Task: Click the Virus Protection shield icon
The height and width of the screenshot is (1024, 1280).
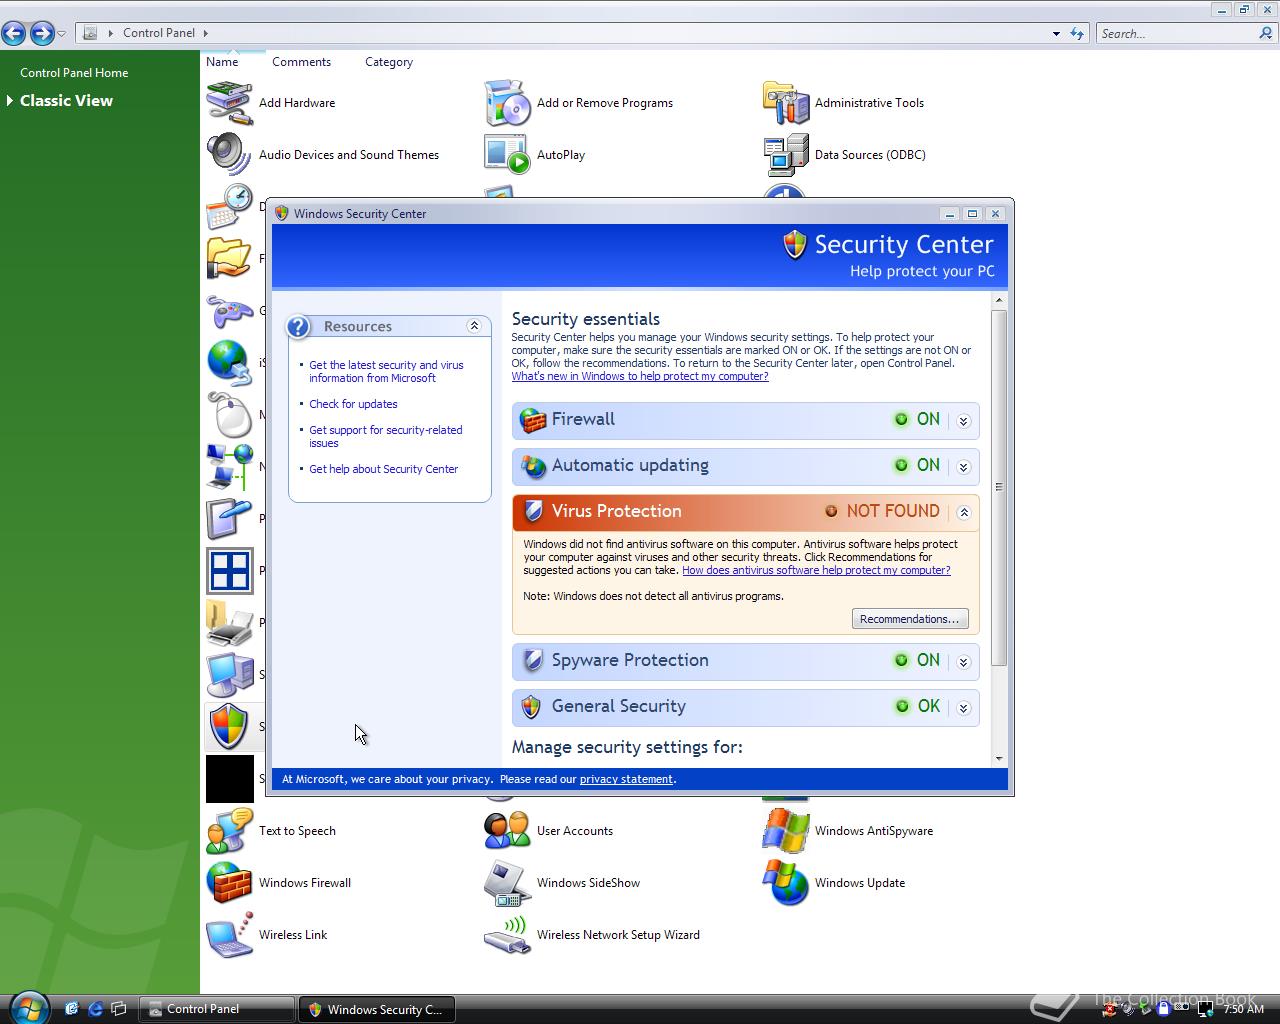Action: 533,512
